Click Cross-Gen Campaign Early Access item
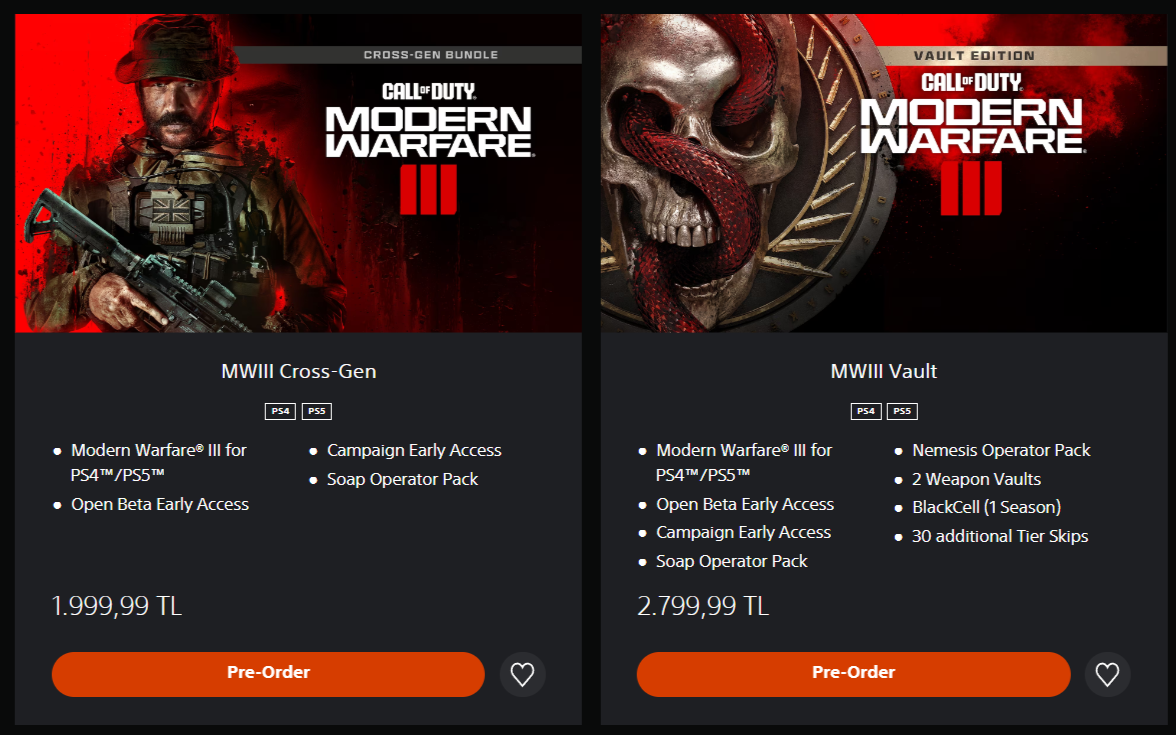 [x=414, y=451]
